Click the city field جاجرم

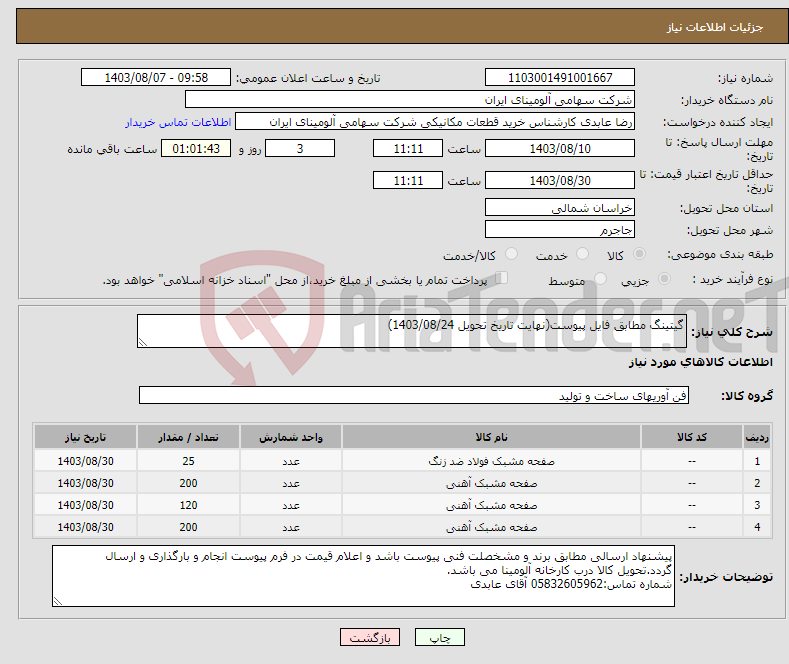[560, 229]
